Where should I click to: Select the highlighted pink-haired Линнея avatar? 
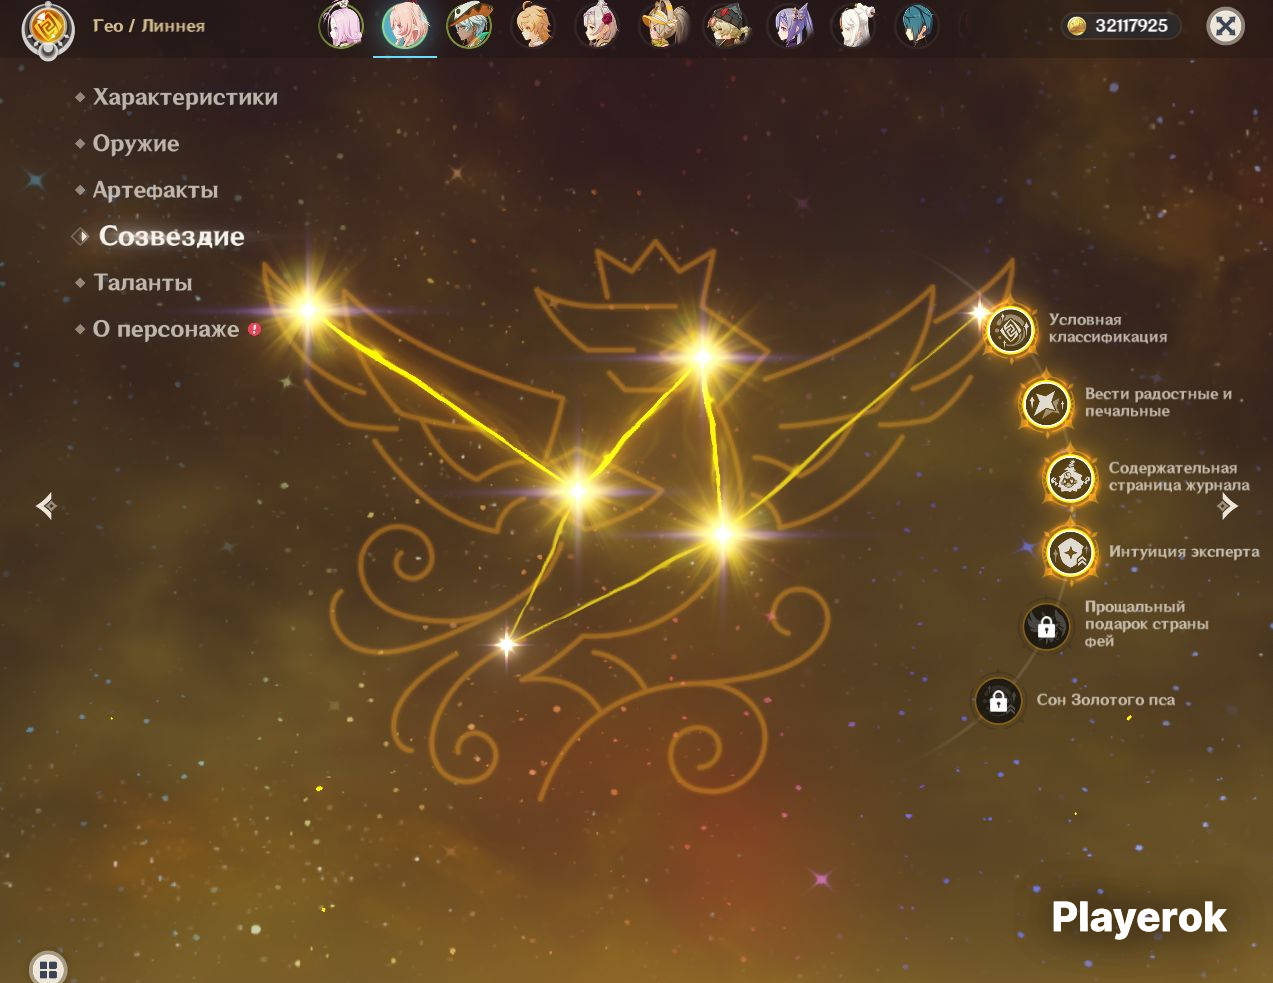click(x=405, y=25)
